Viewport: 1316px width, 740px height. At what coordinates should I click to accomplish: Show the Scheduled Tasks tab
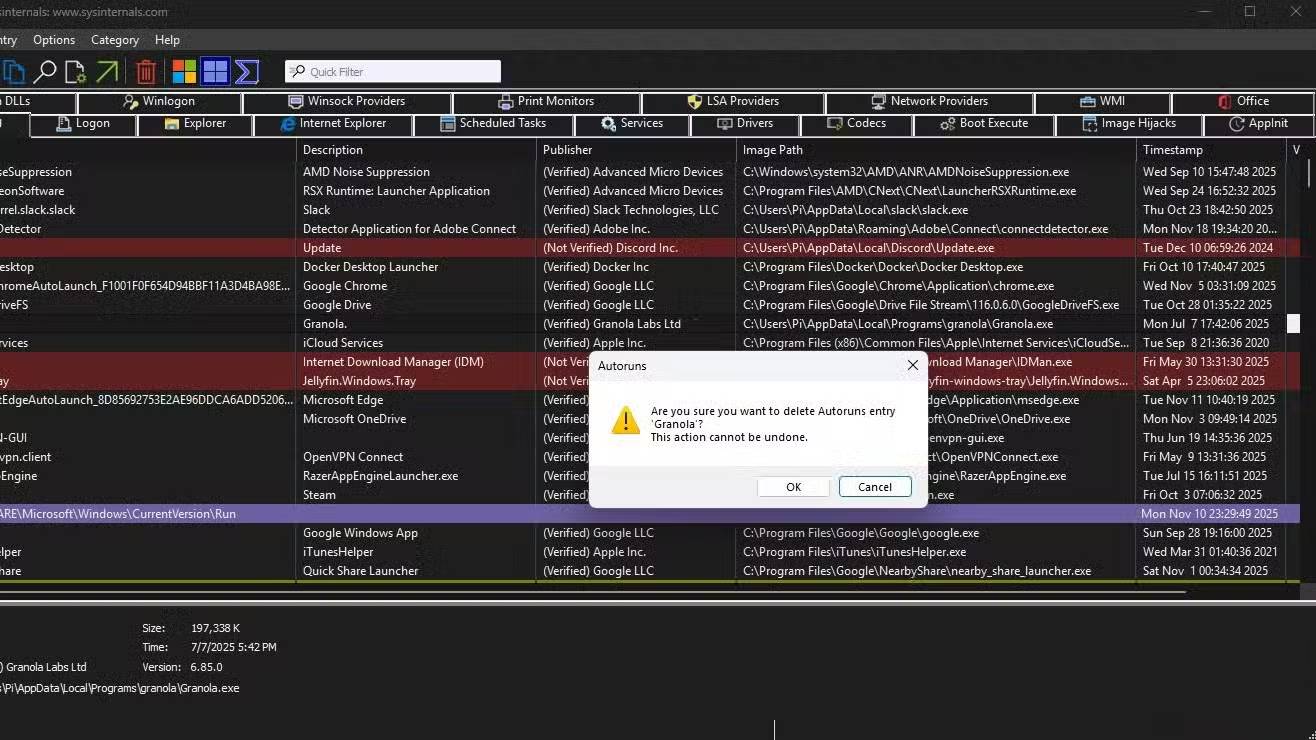(493, 123)
